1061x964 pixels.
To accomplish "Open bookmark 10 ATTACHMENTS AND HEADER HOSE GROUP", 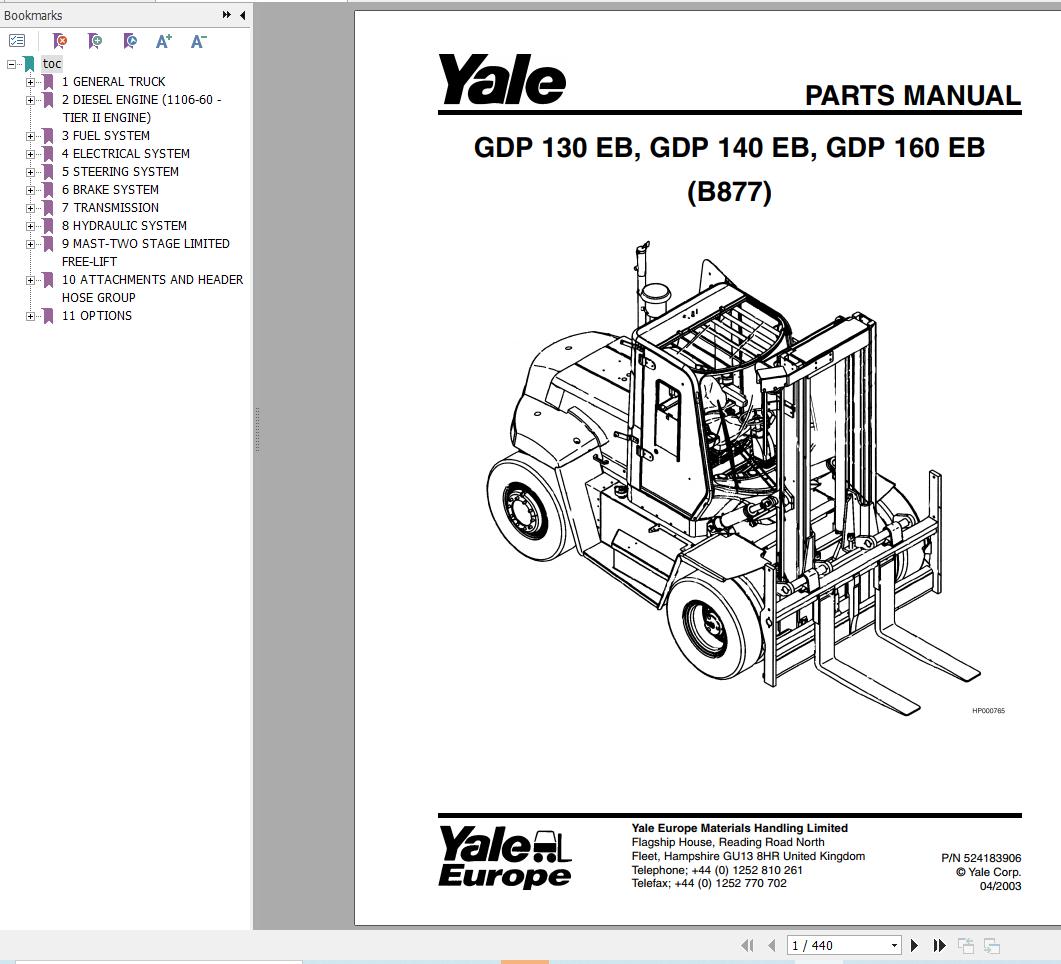I will (x=152, y=288).
